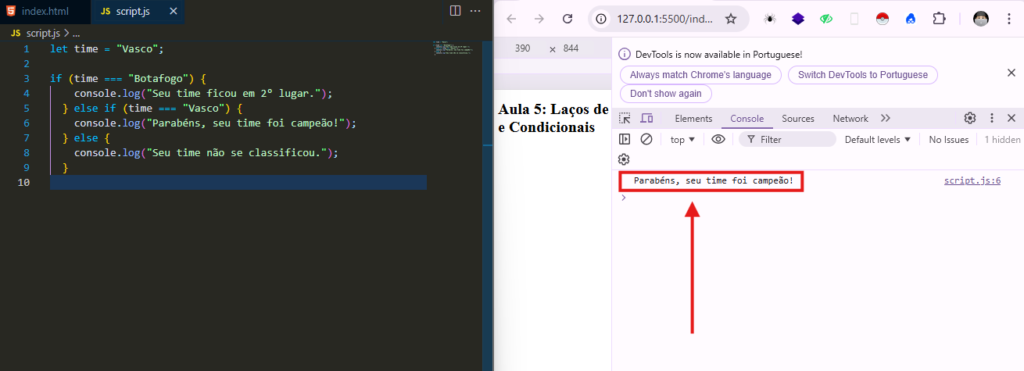This screenshot has height=371, width=1024.
Task: Click the console Filter input field
Action: [788, 139]
